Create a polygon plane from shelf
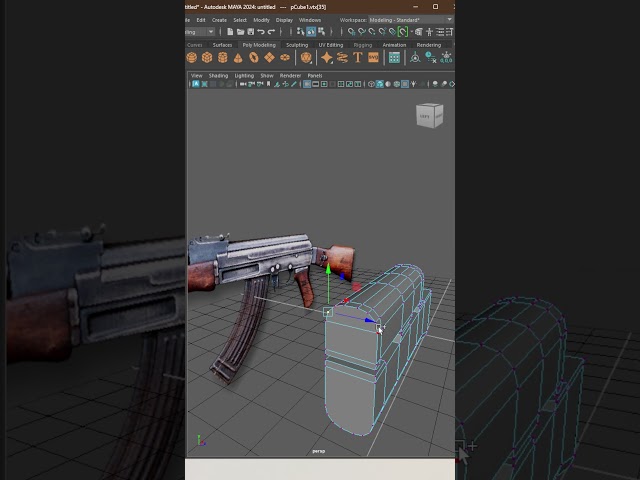The width and height of the screenshot is (640, 480). coord(269,58)
